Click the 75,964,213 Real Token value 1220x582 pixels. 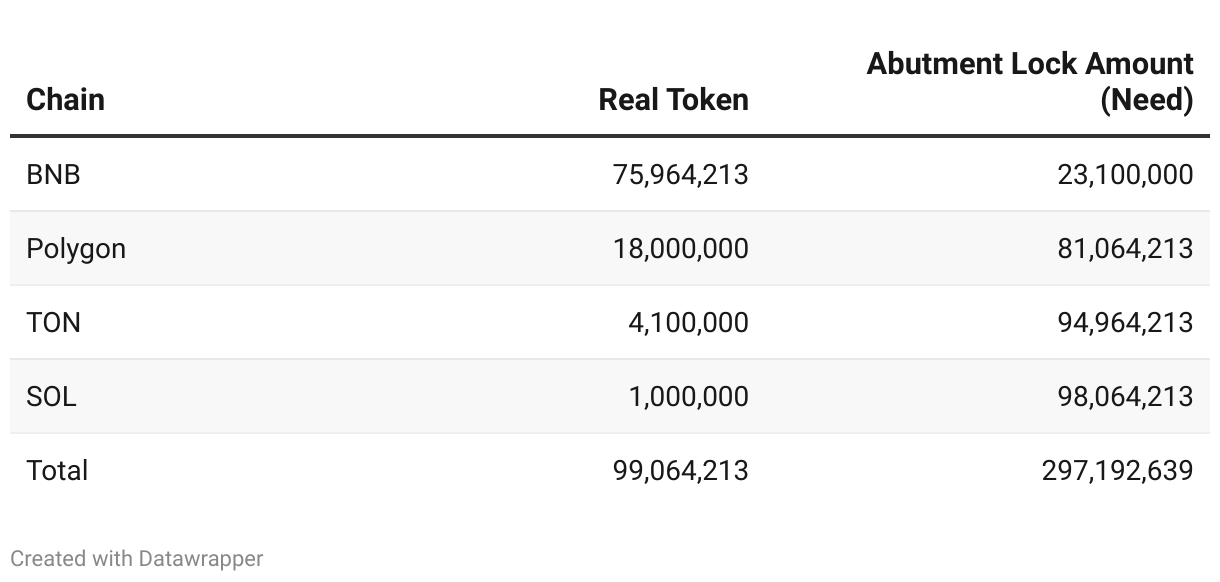coord(680,175)
